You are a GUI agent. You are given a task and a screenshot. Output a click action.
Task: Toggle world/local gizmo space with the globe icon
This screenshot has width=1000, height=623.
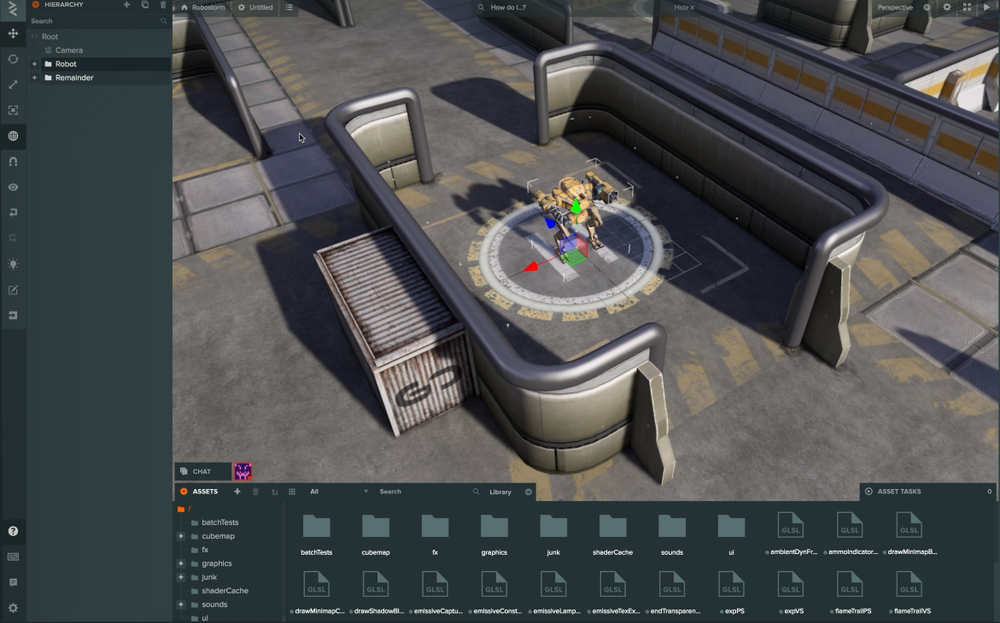[x=13, y=136]
